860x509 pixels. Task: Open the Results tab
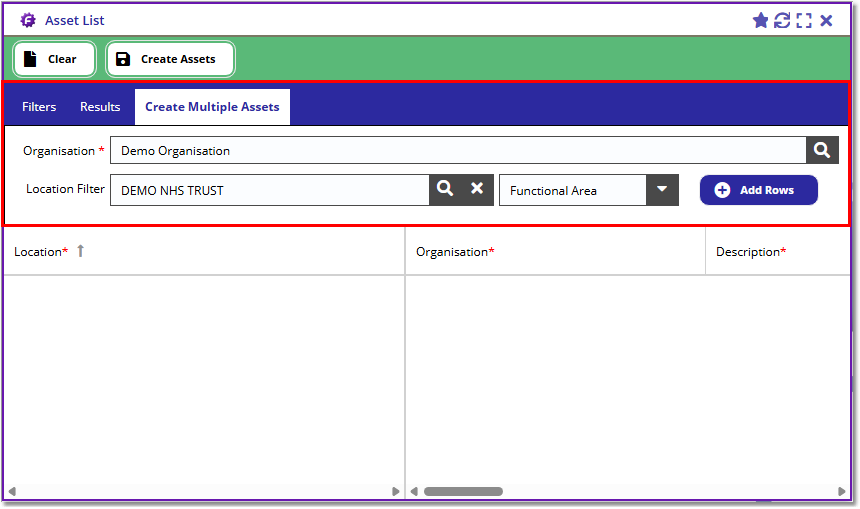pos(100,107)
